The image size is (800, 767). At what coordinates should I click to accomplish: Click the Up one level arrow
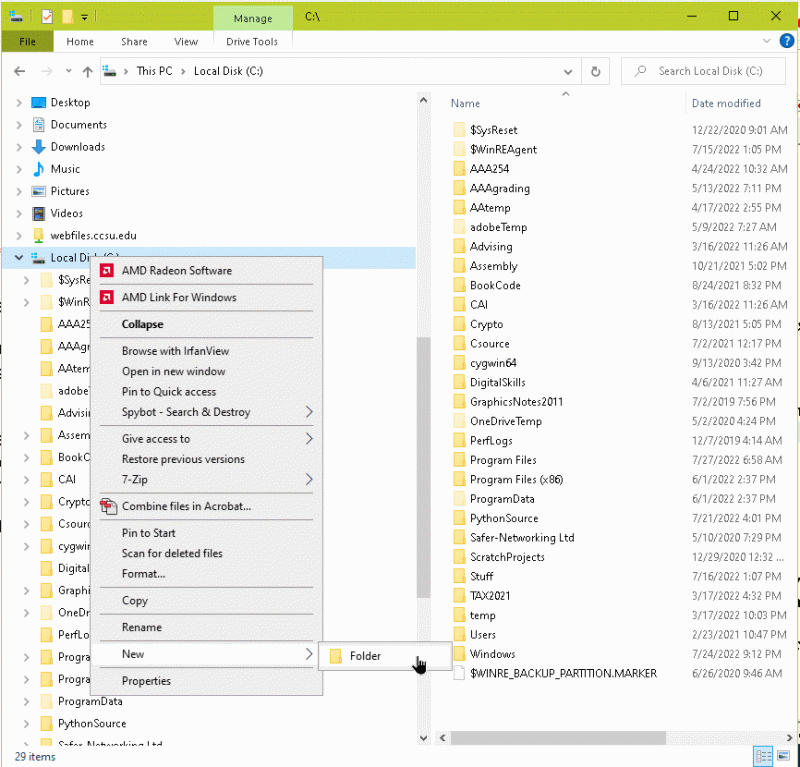(88, 71)
